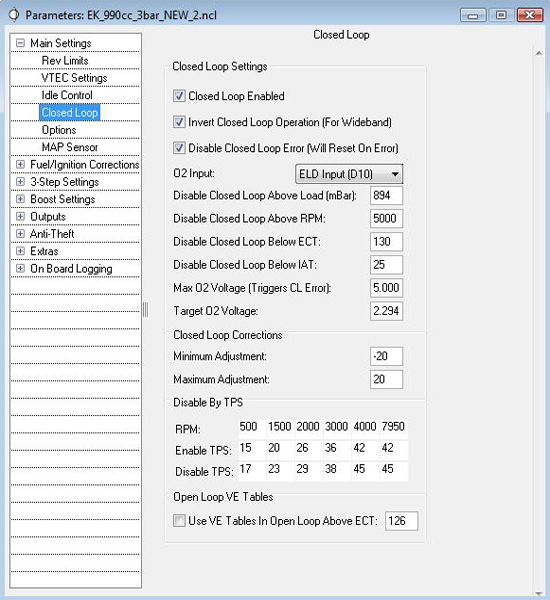The width and height of the screenshot is (550, 600).
Task: Expand the 3-Step Settings node
Action: (20, 182)
